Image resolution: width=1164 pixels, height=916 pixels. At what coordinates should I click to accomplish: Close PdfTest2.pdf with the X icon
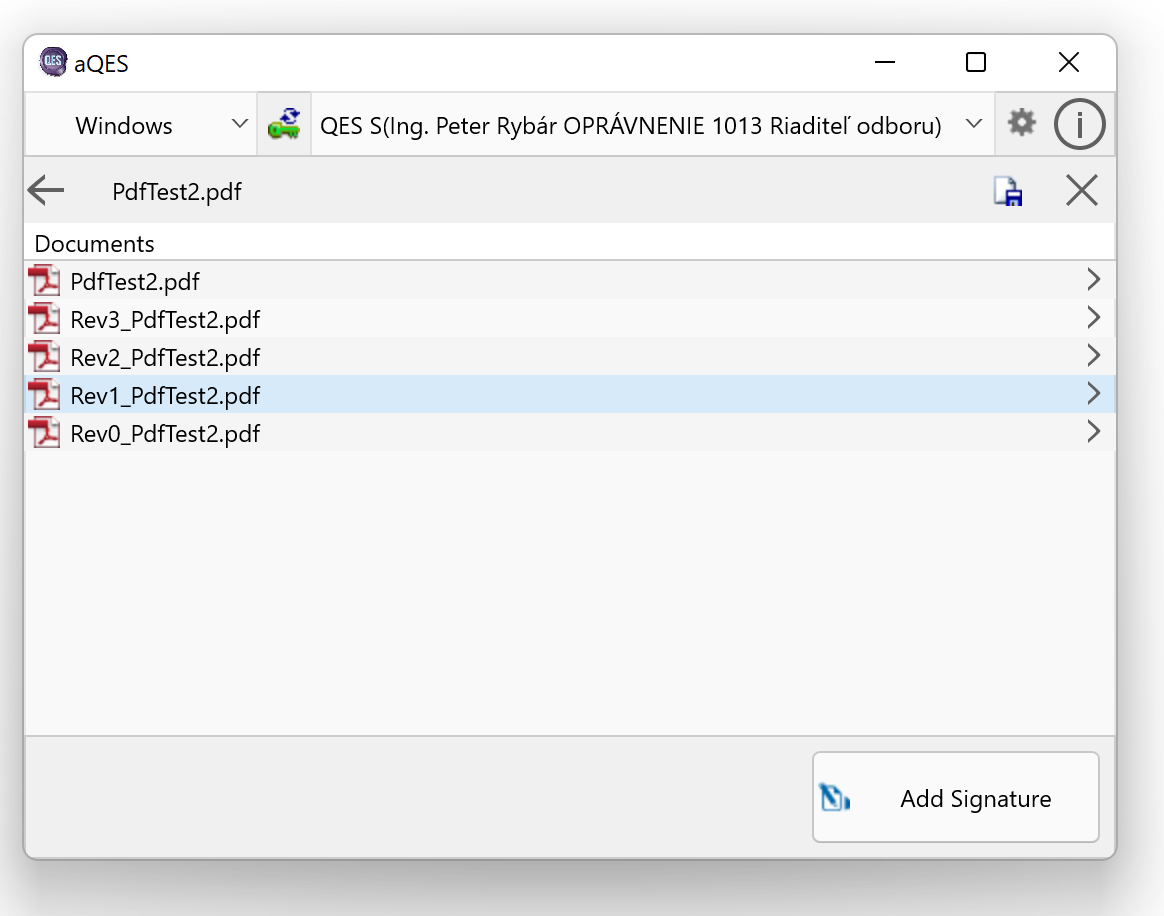pos(1082,191)
